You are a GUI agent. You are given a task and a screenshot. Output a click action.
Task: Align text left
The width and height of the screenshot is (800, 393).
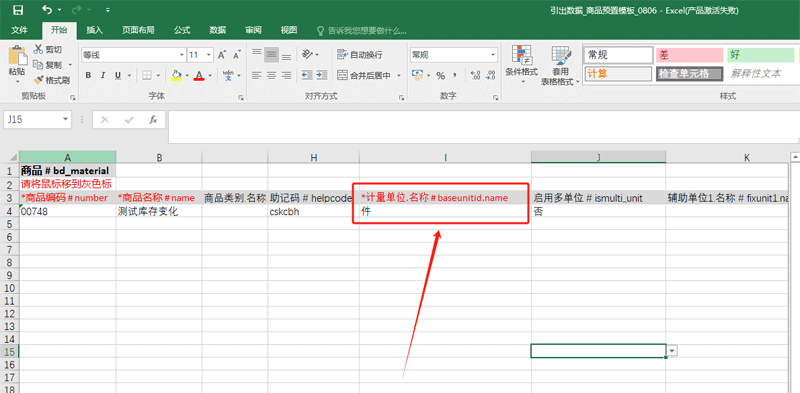(x=257, y=76)
